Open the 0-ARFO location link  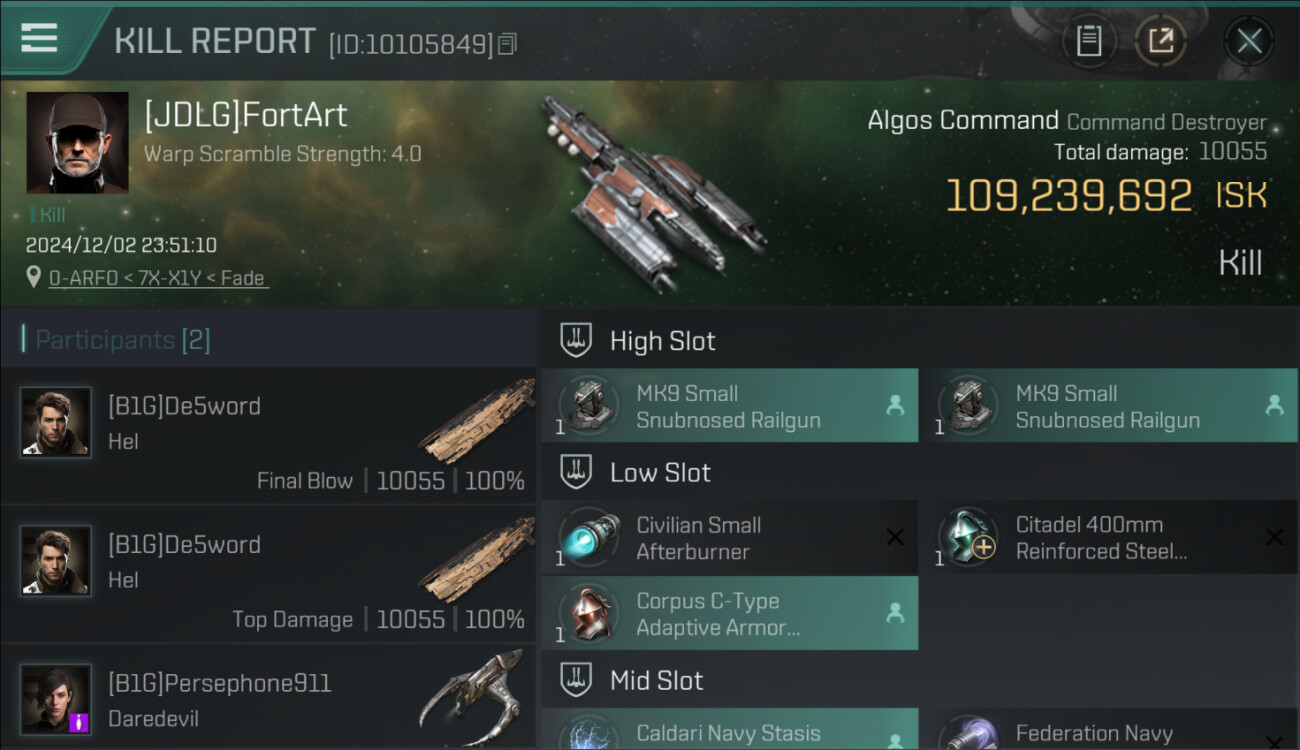(158, 278)
